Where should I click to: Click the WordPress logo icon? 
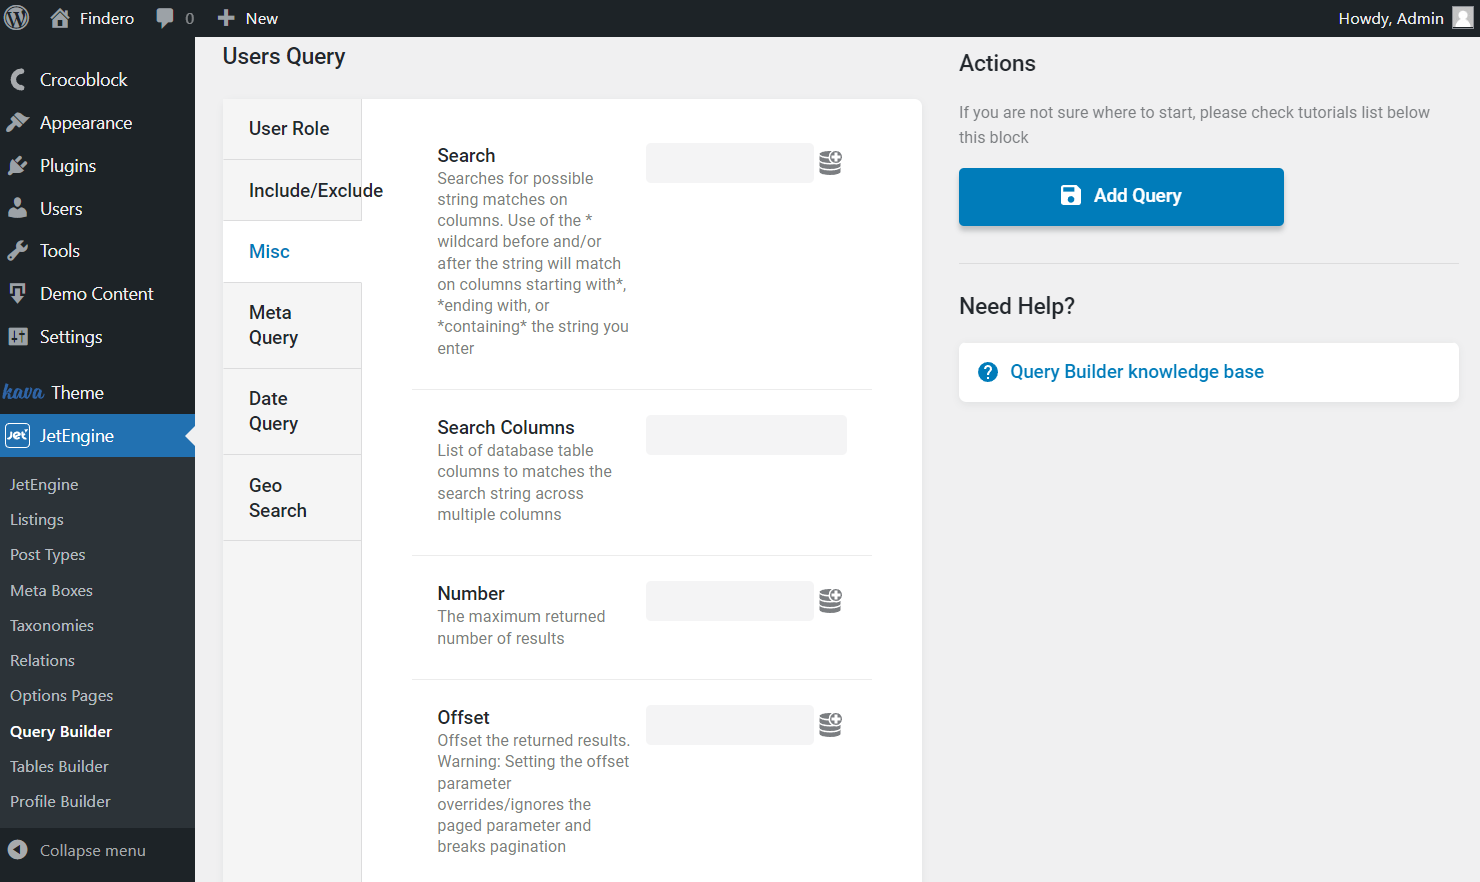point(17,18)
